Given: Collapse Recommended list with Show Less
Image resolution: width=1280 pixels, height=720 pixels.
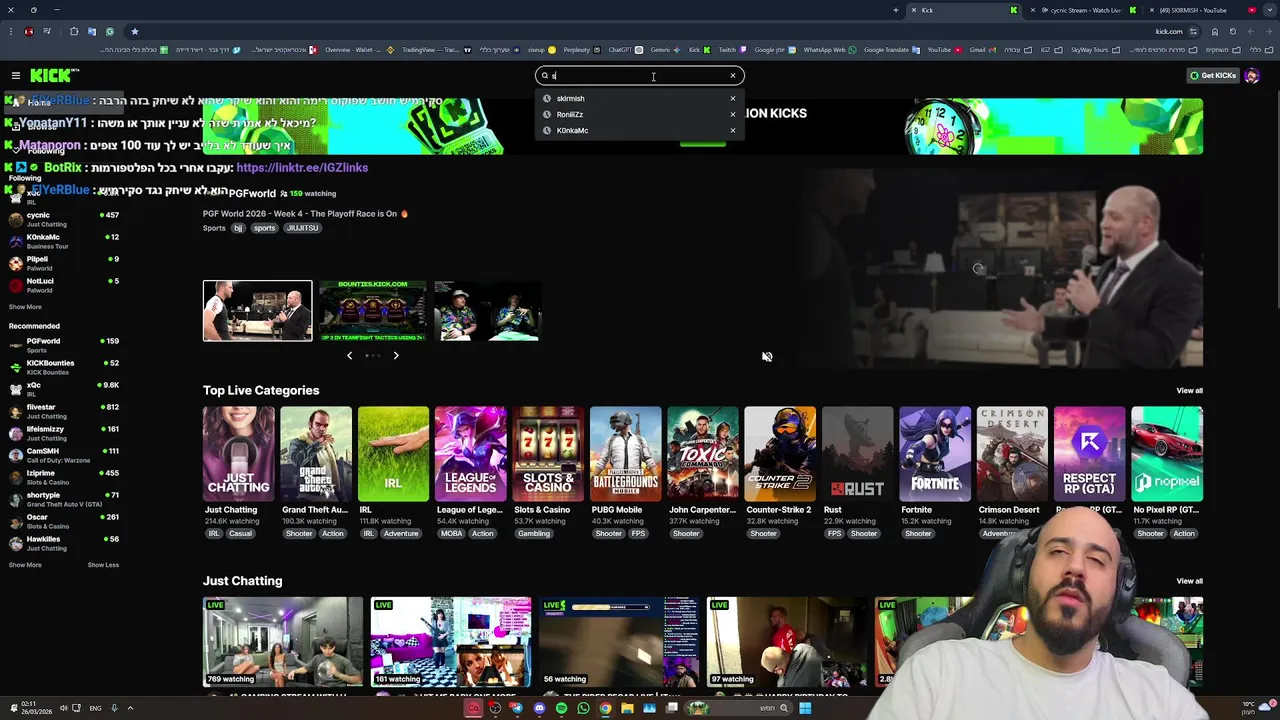Looking at the screenshot, I should 103,565.
